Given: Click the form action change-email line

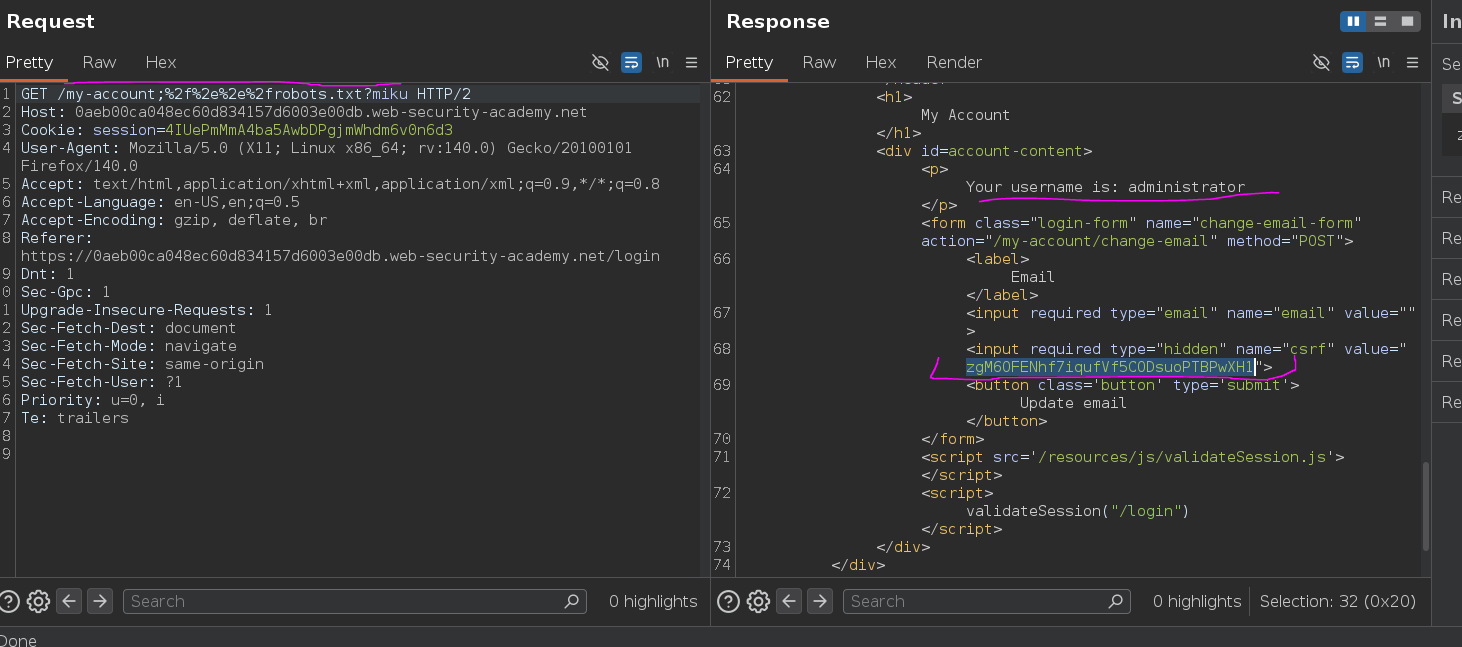Looking at the screenshot, I should click(1137, 241).
